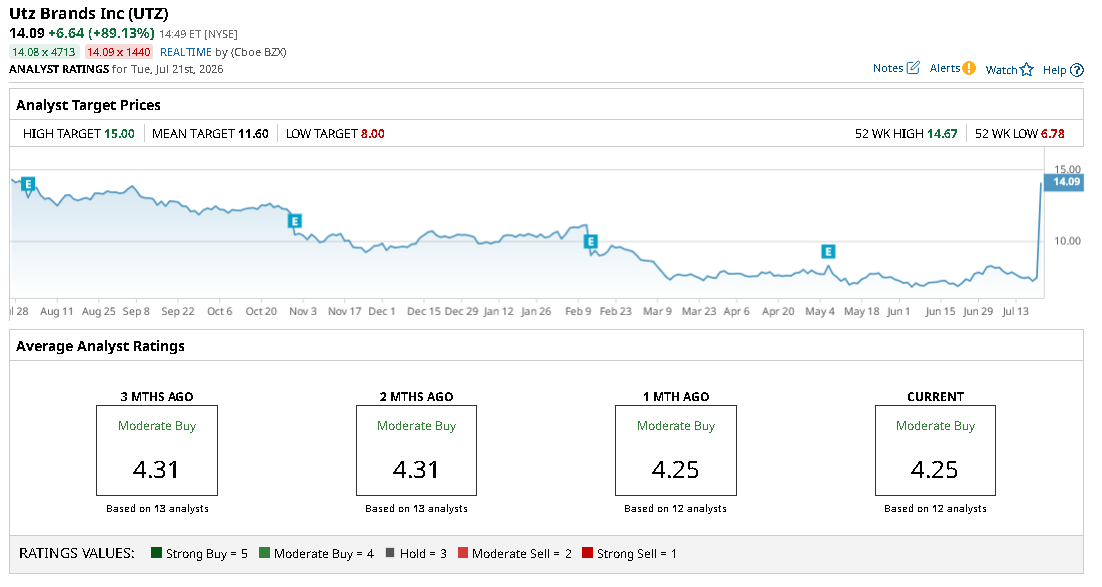Click the 10.00 price axis label

[1068, 241]
